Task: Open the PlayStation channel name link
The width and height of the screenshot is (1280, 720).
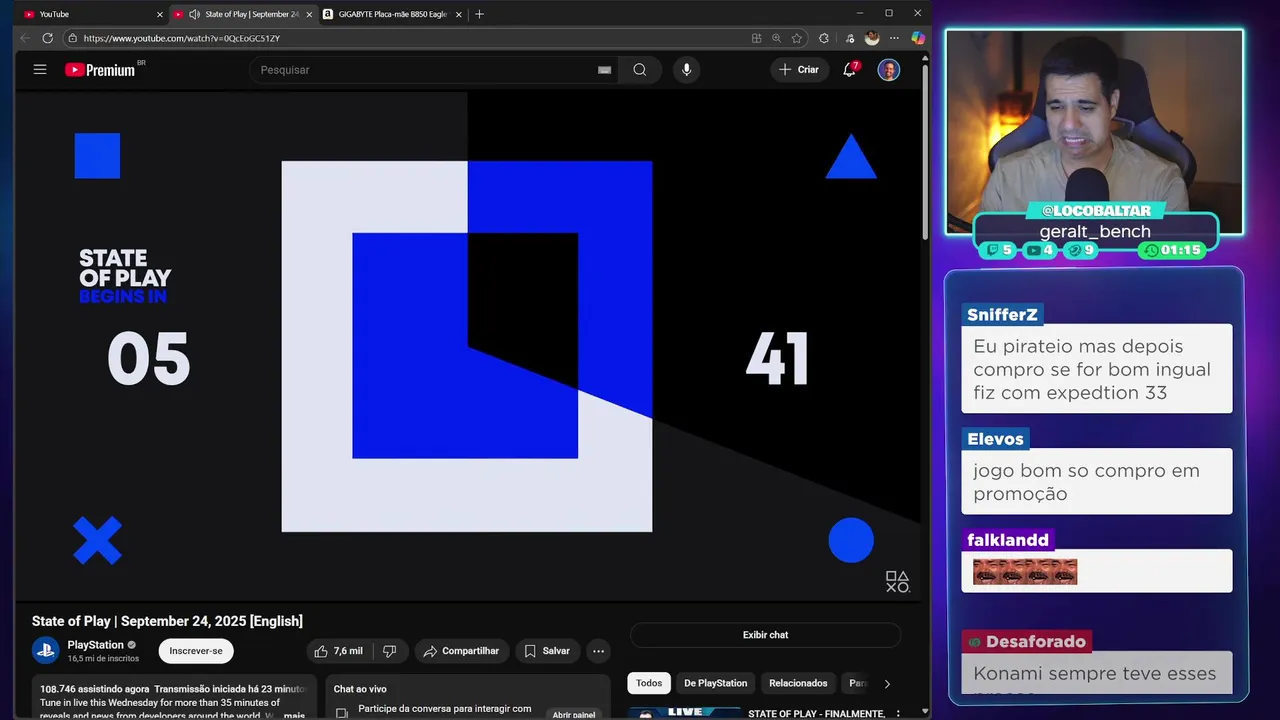Action: pyautogui.click(x=96, y=645)
